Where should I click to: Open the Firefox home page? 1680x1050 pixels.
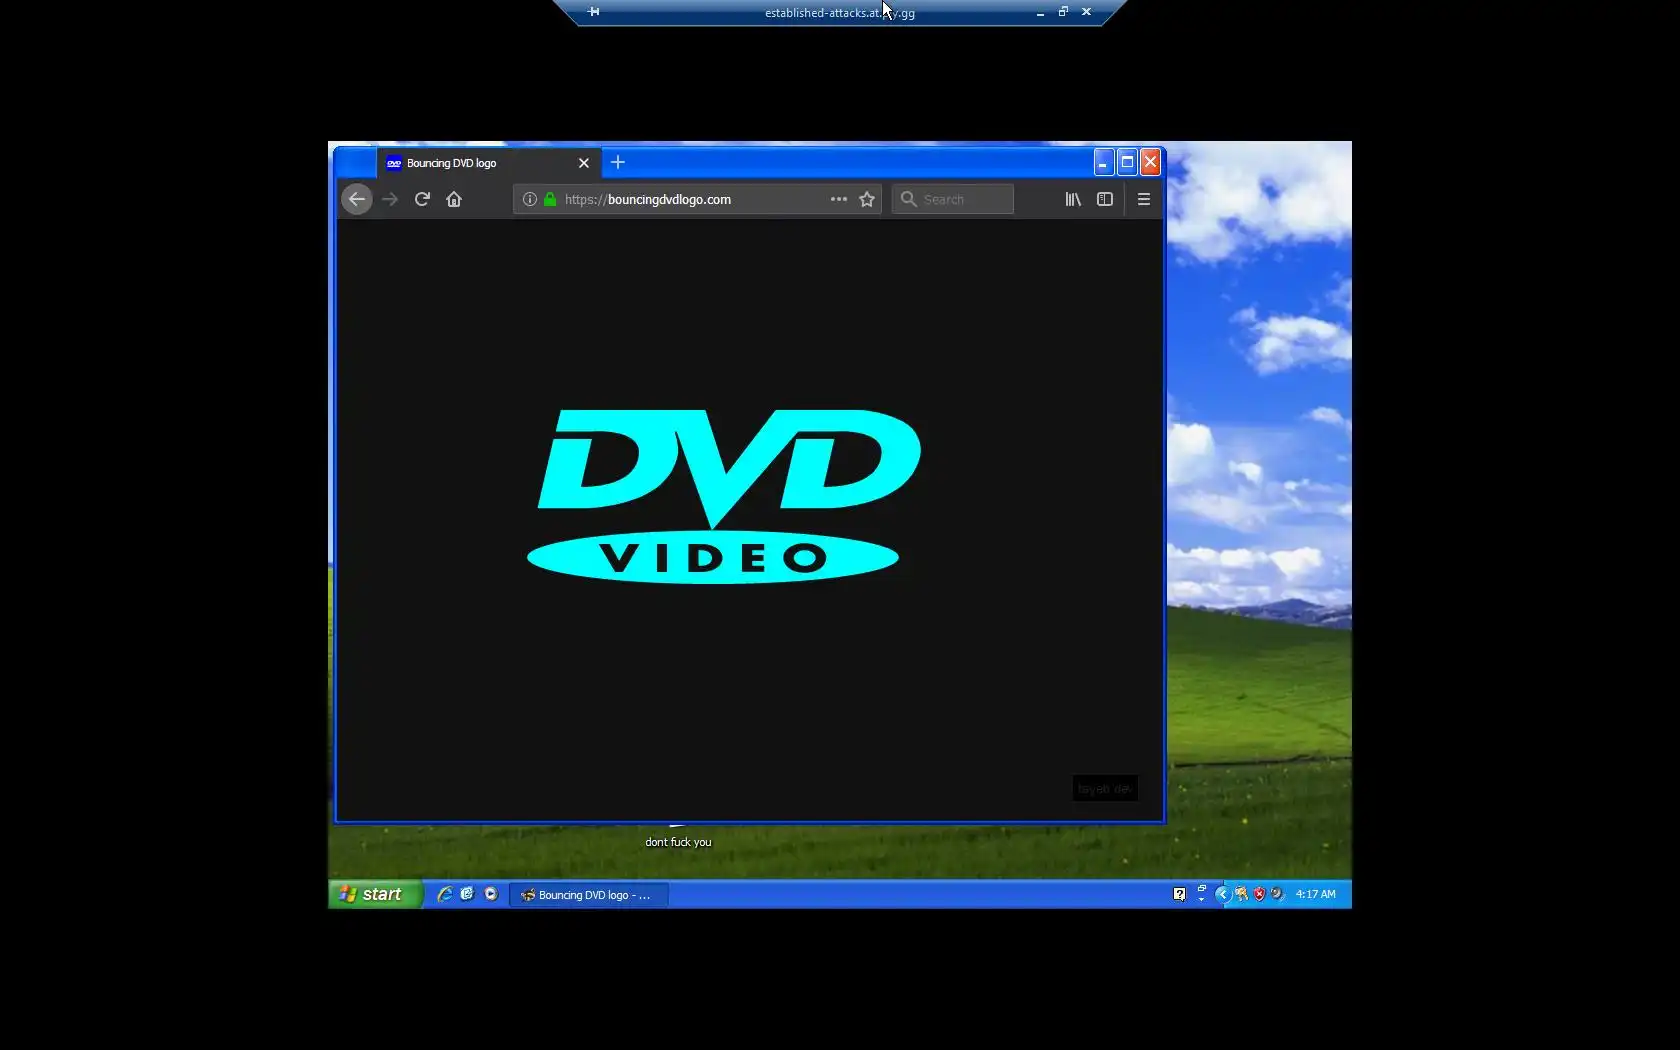(454, 199)
